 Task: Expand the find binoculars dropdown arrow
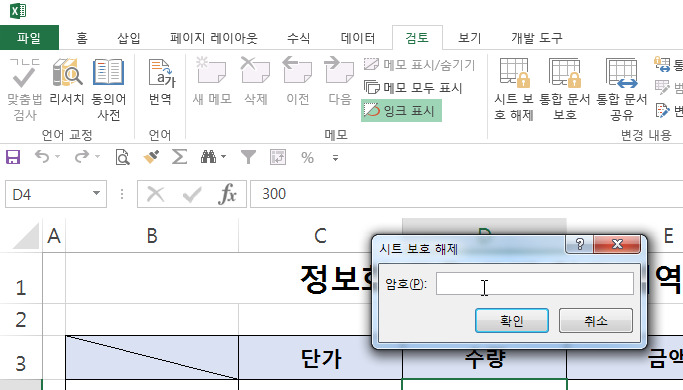[223, 156]
